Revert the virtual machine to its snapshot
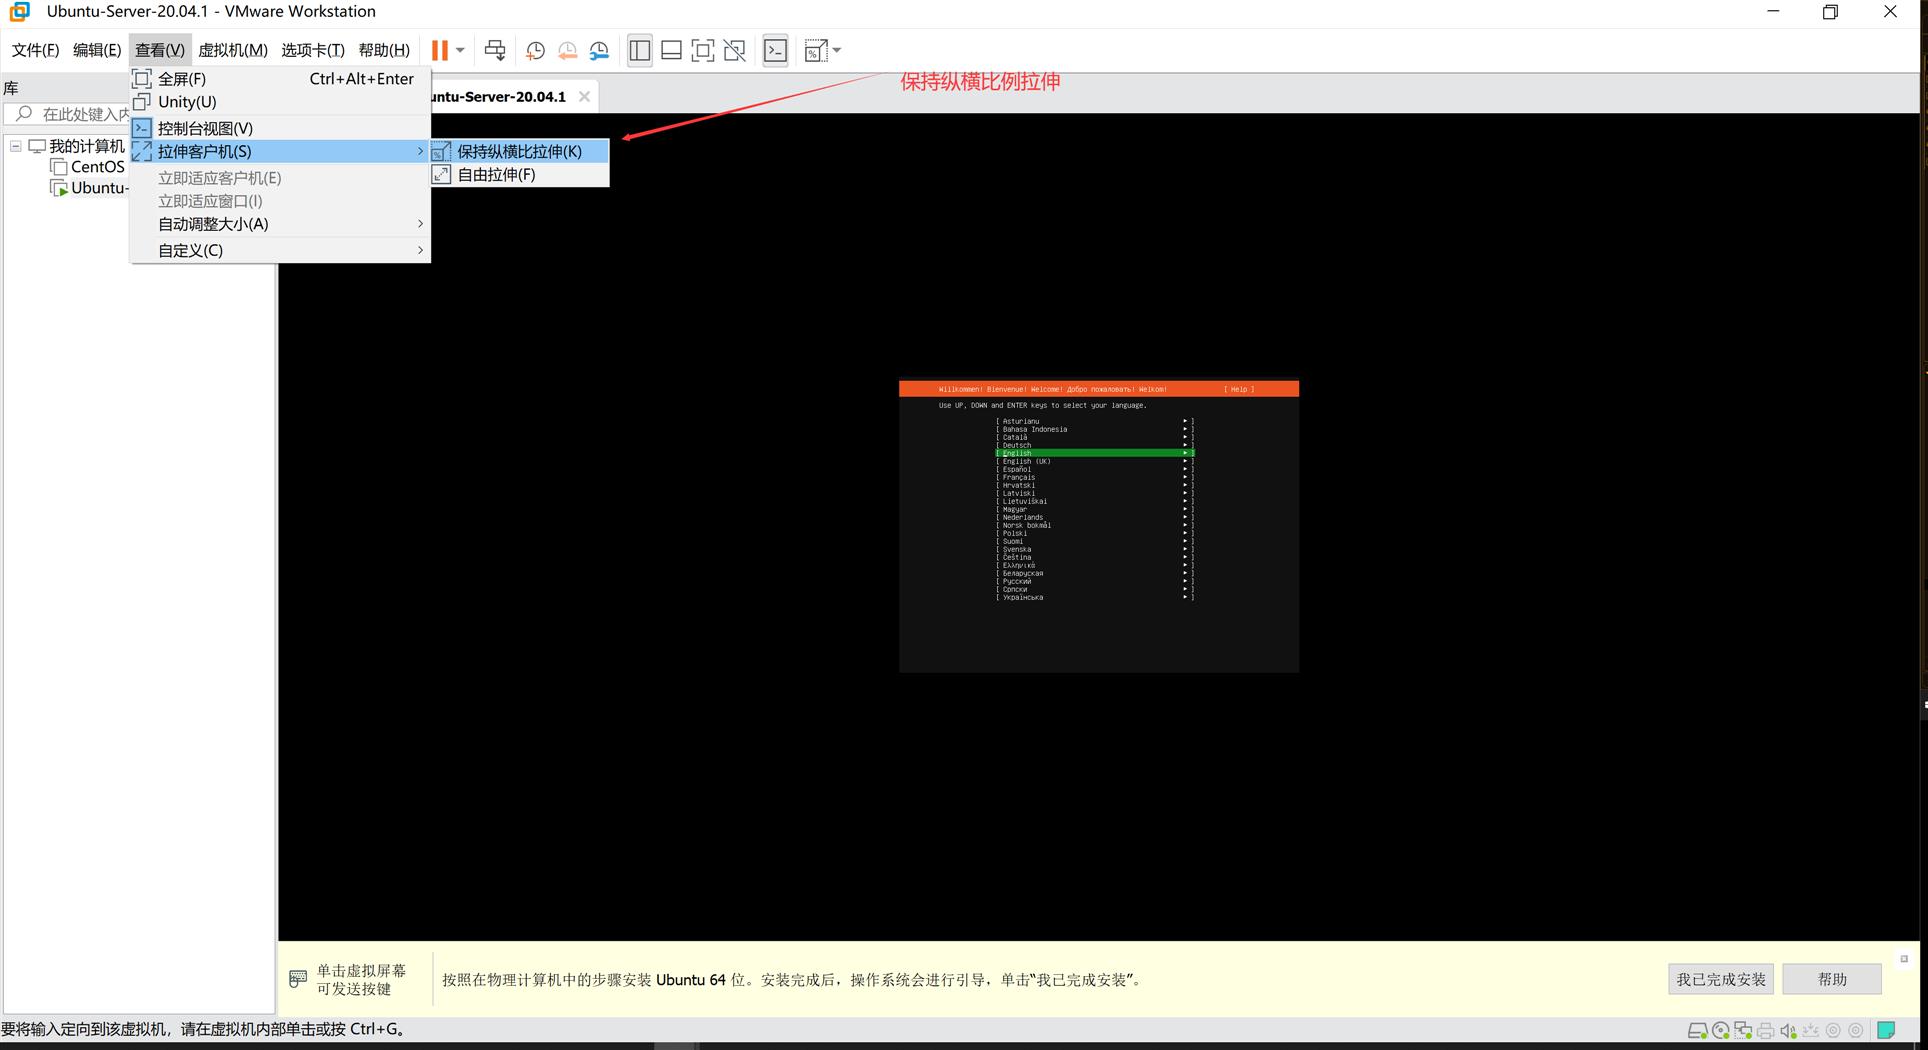Screen dimensions: 1928x1050 pos(567,50)
